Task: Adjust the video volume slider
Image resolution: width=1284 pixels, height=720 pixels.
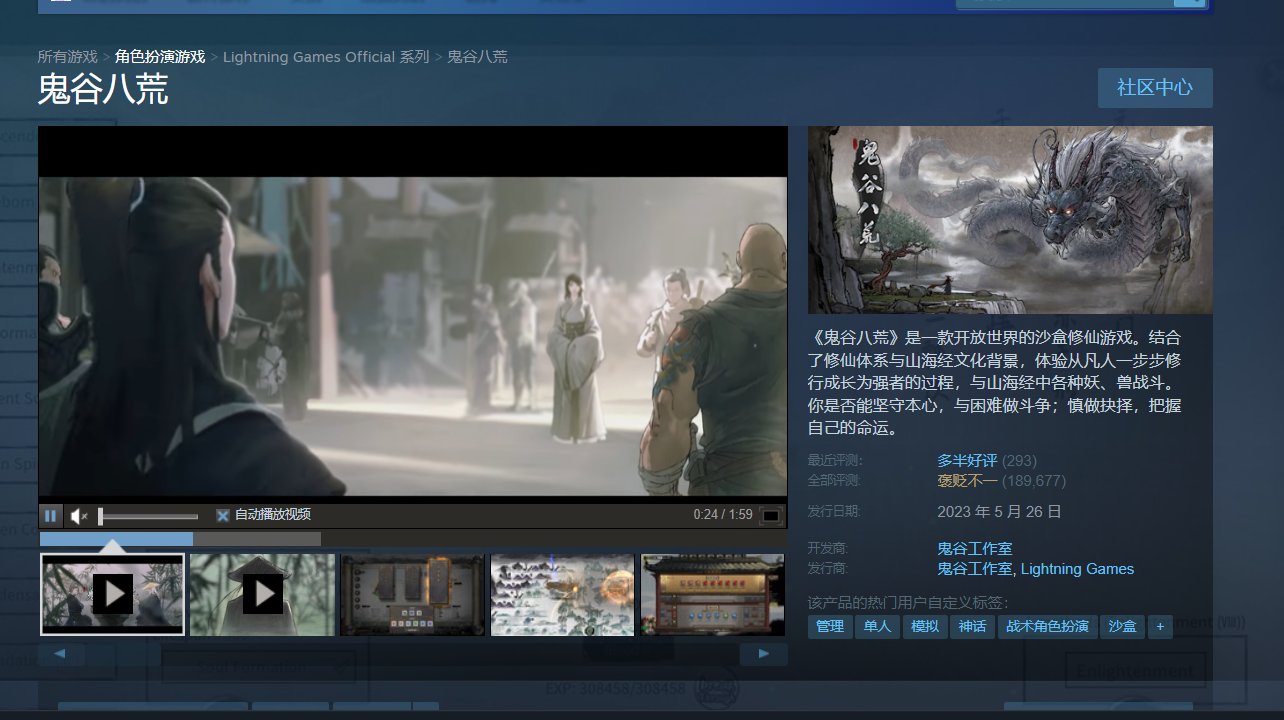Action: [x=148, y=516]
